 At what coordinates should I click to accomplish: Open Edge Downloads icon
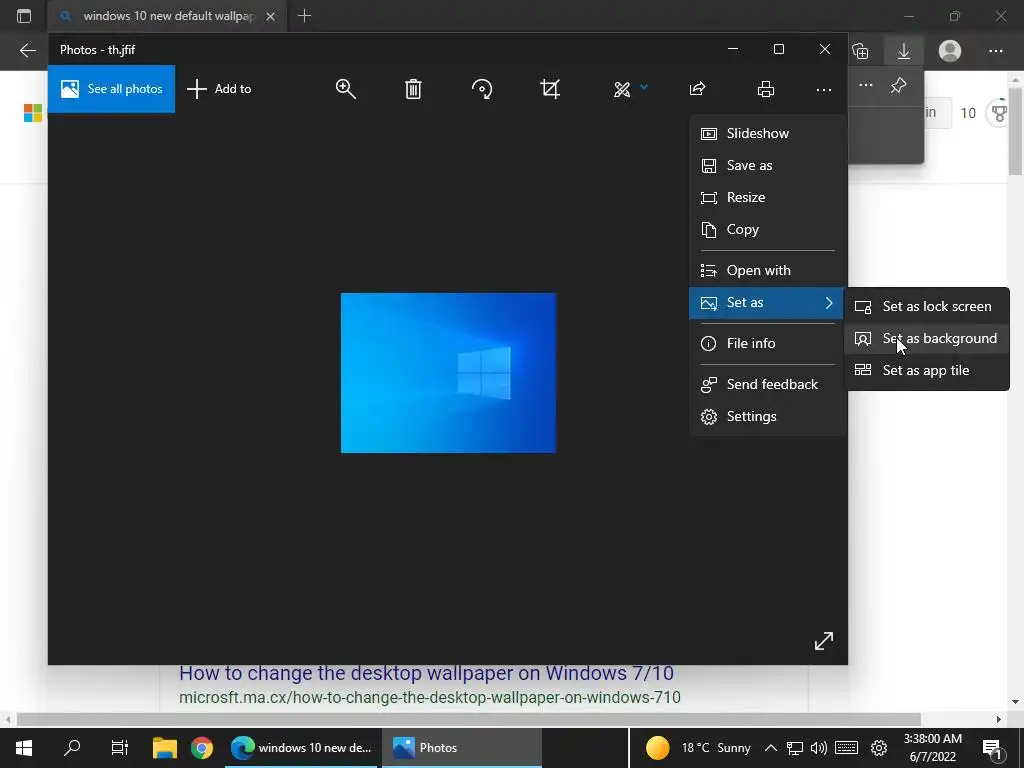tap(904, 50)
